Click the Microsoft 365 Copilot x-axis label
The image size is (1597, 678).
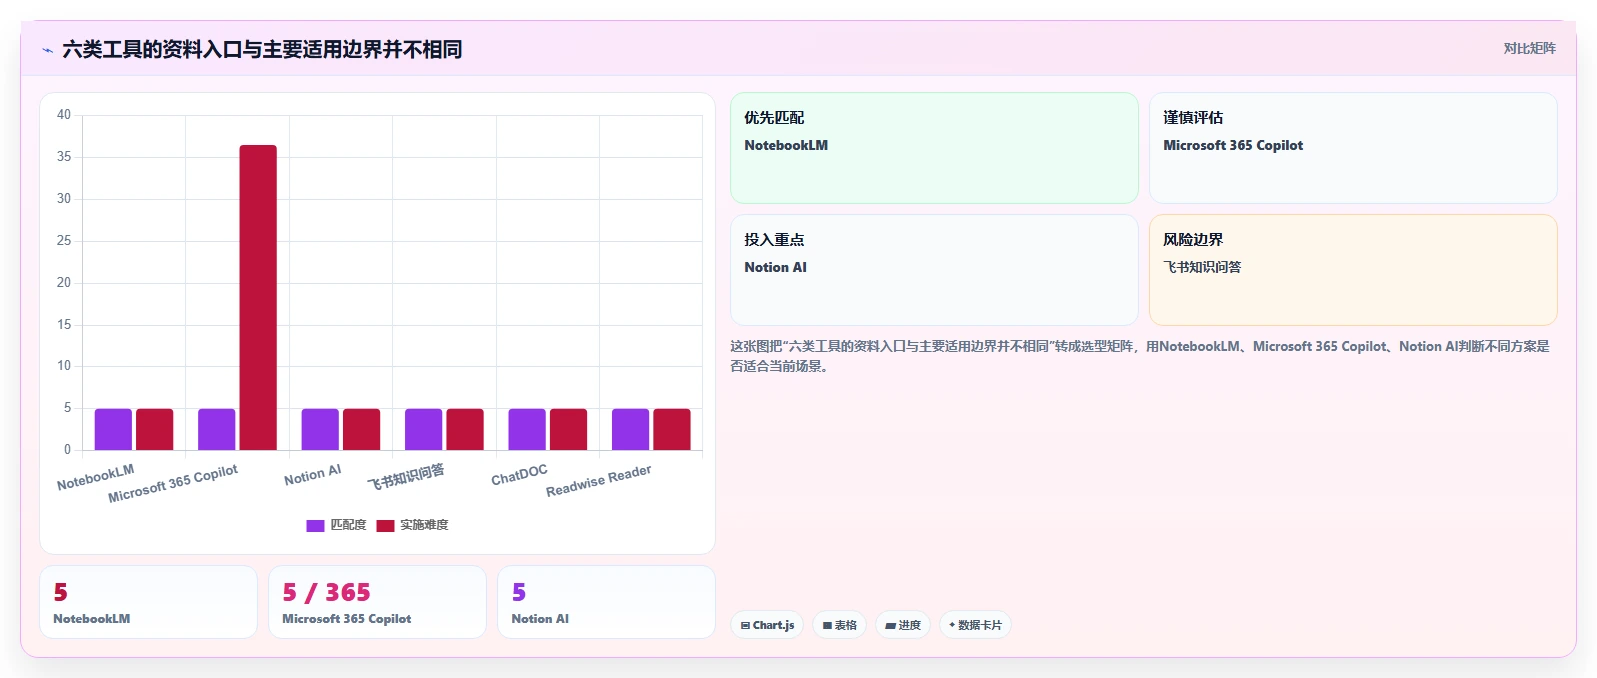[x=173, y=483]
